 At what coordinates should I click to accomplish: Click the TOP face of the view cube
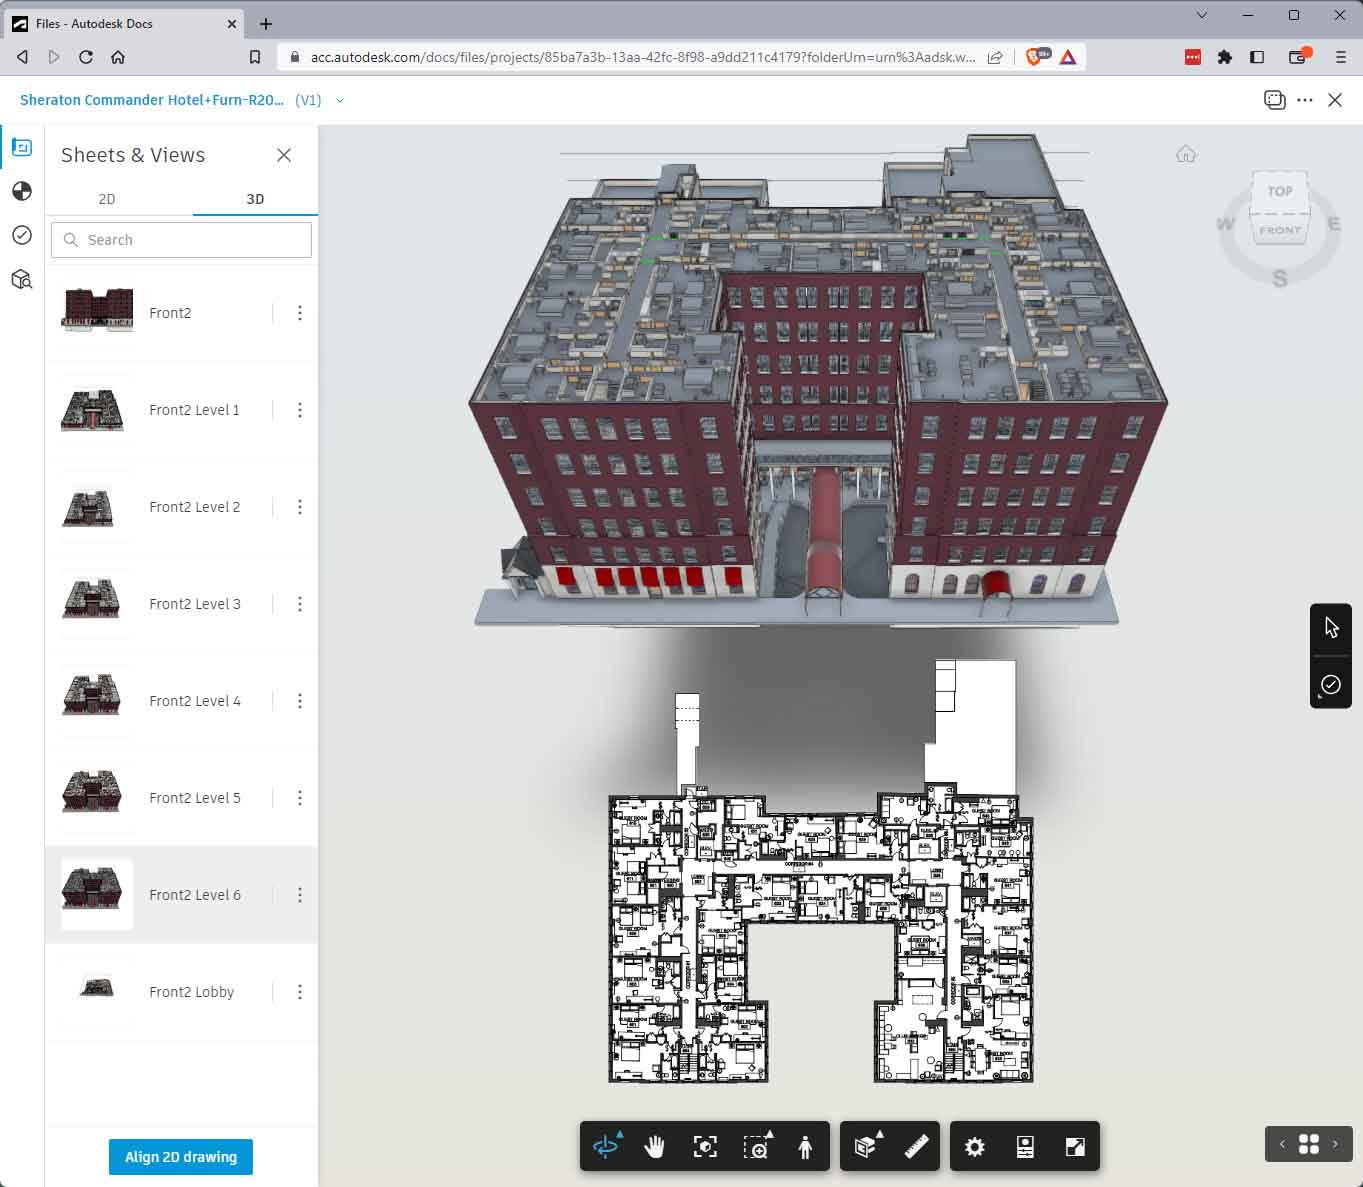(1280, 191)
